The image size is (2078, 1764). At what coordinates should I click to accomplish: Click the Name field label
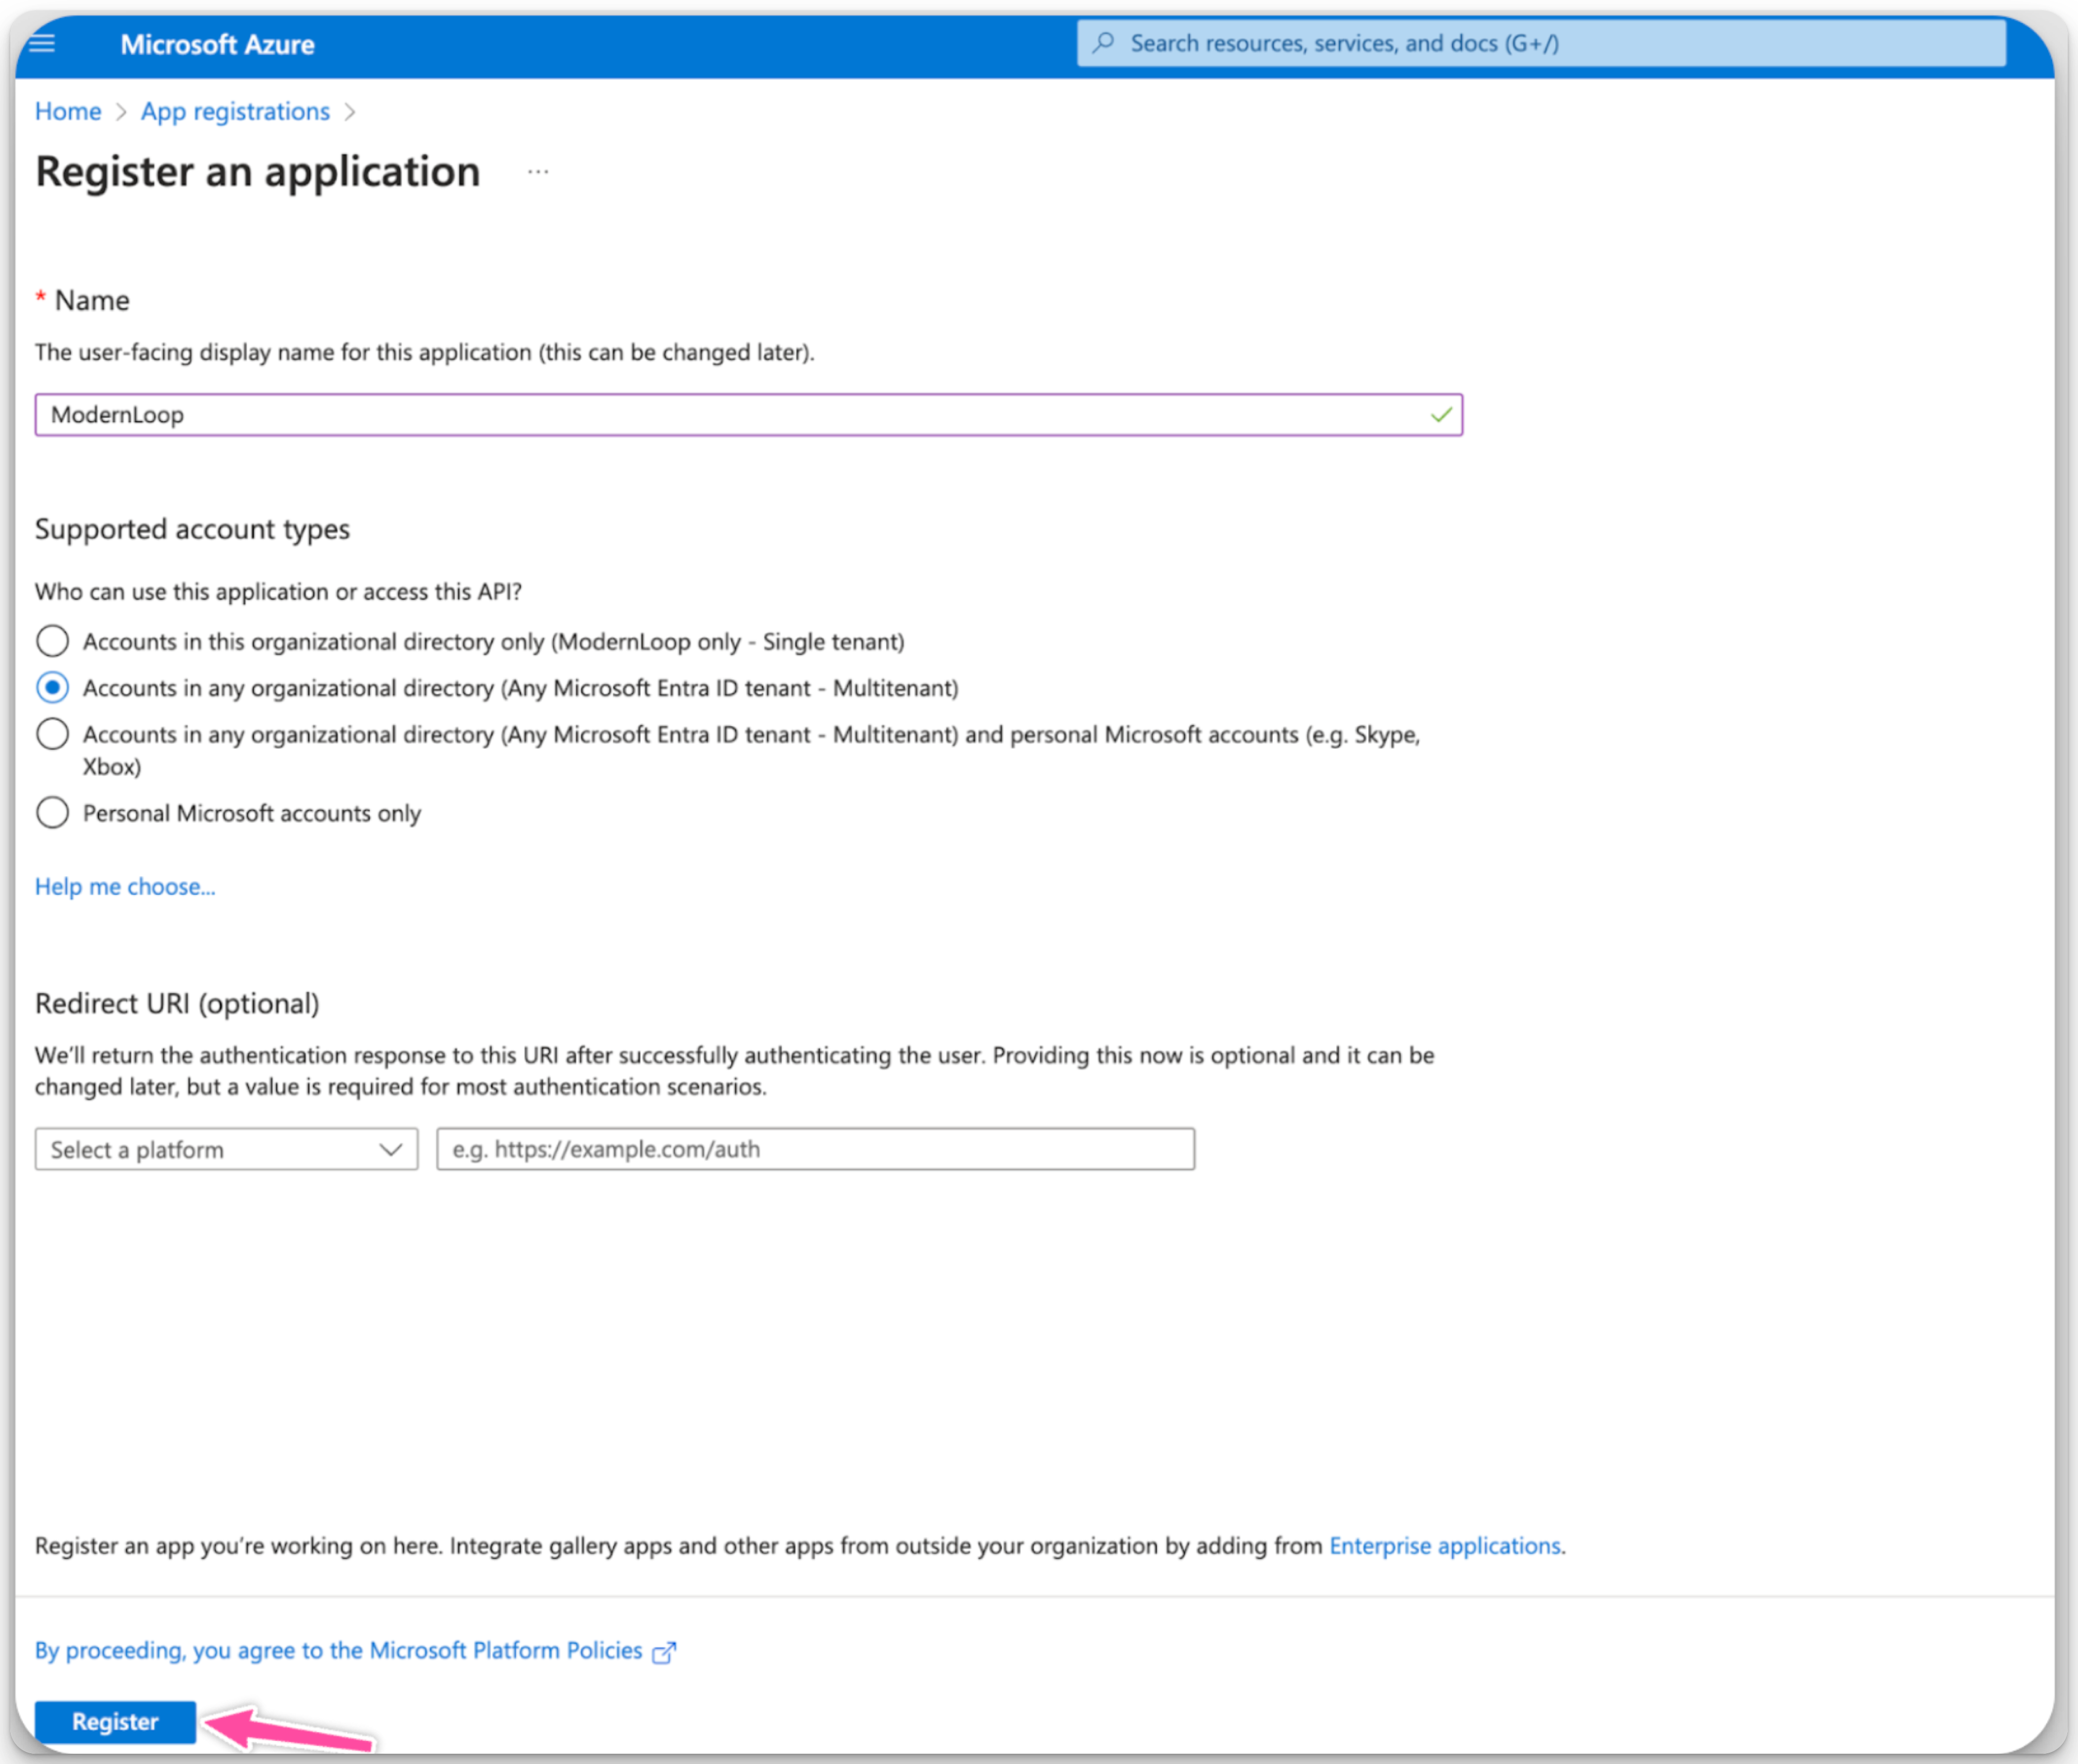click(x=92, y=301)
